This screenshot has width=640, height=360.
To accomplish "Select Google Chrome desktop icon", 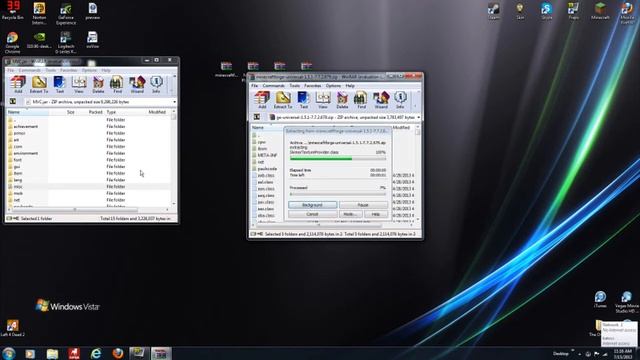I will (12, 42).
